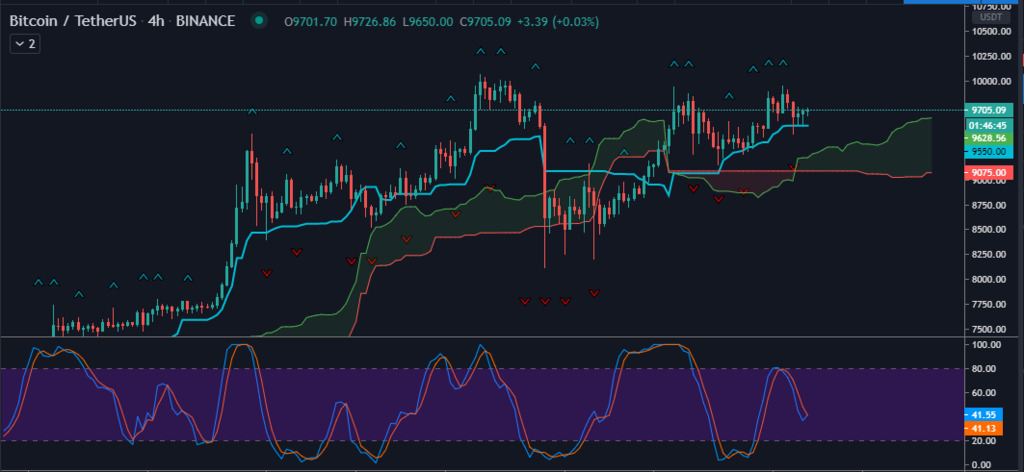Select the green 9628.56 price scale label
Viewport: 1024px width, 472px height.
click(986, 138)
